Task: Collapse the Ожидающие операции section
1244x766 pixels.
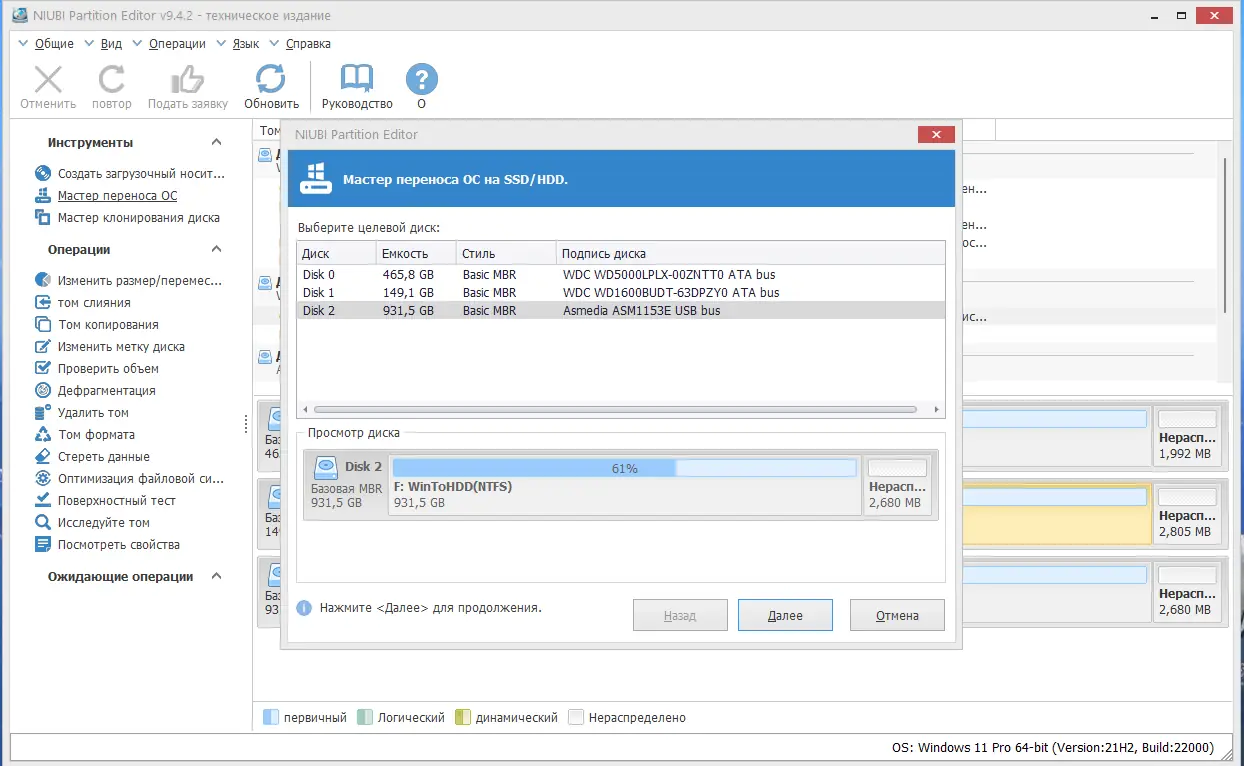Action: [217, 577]
